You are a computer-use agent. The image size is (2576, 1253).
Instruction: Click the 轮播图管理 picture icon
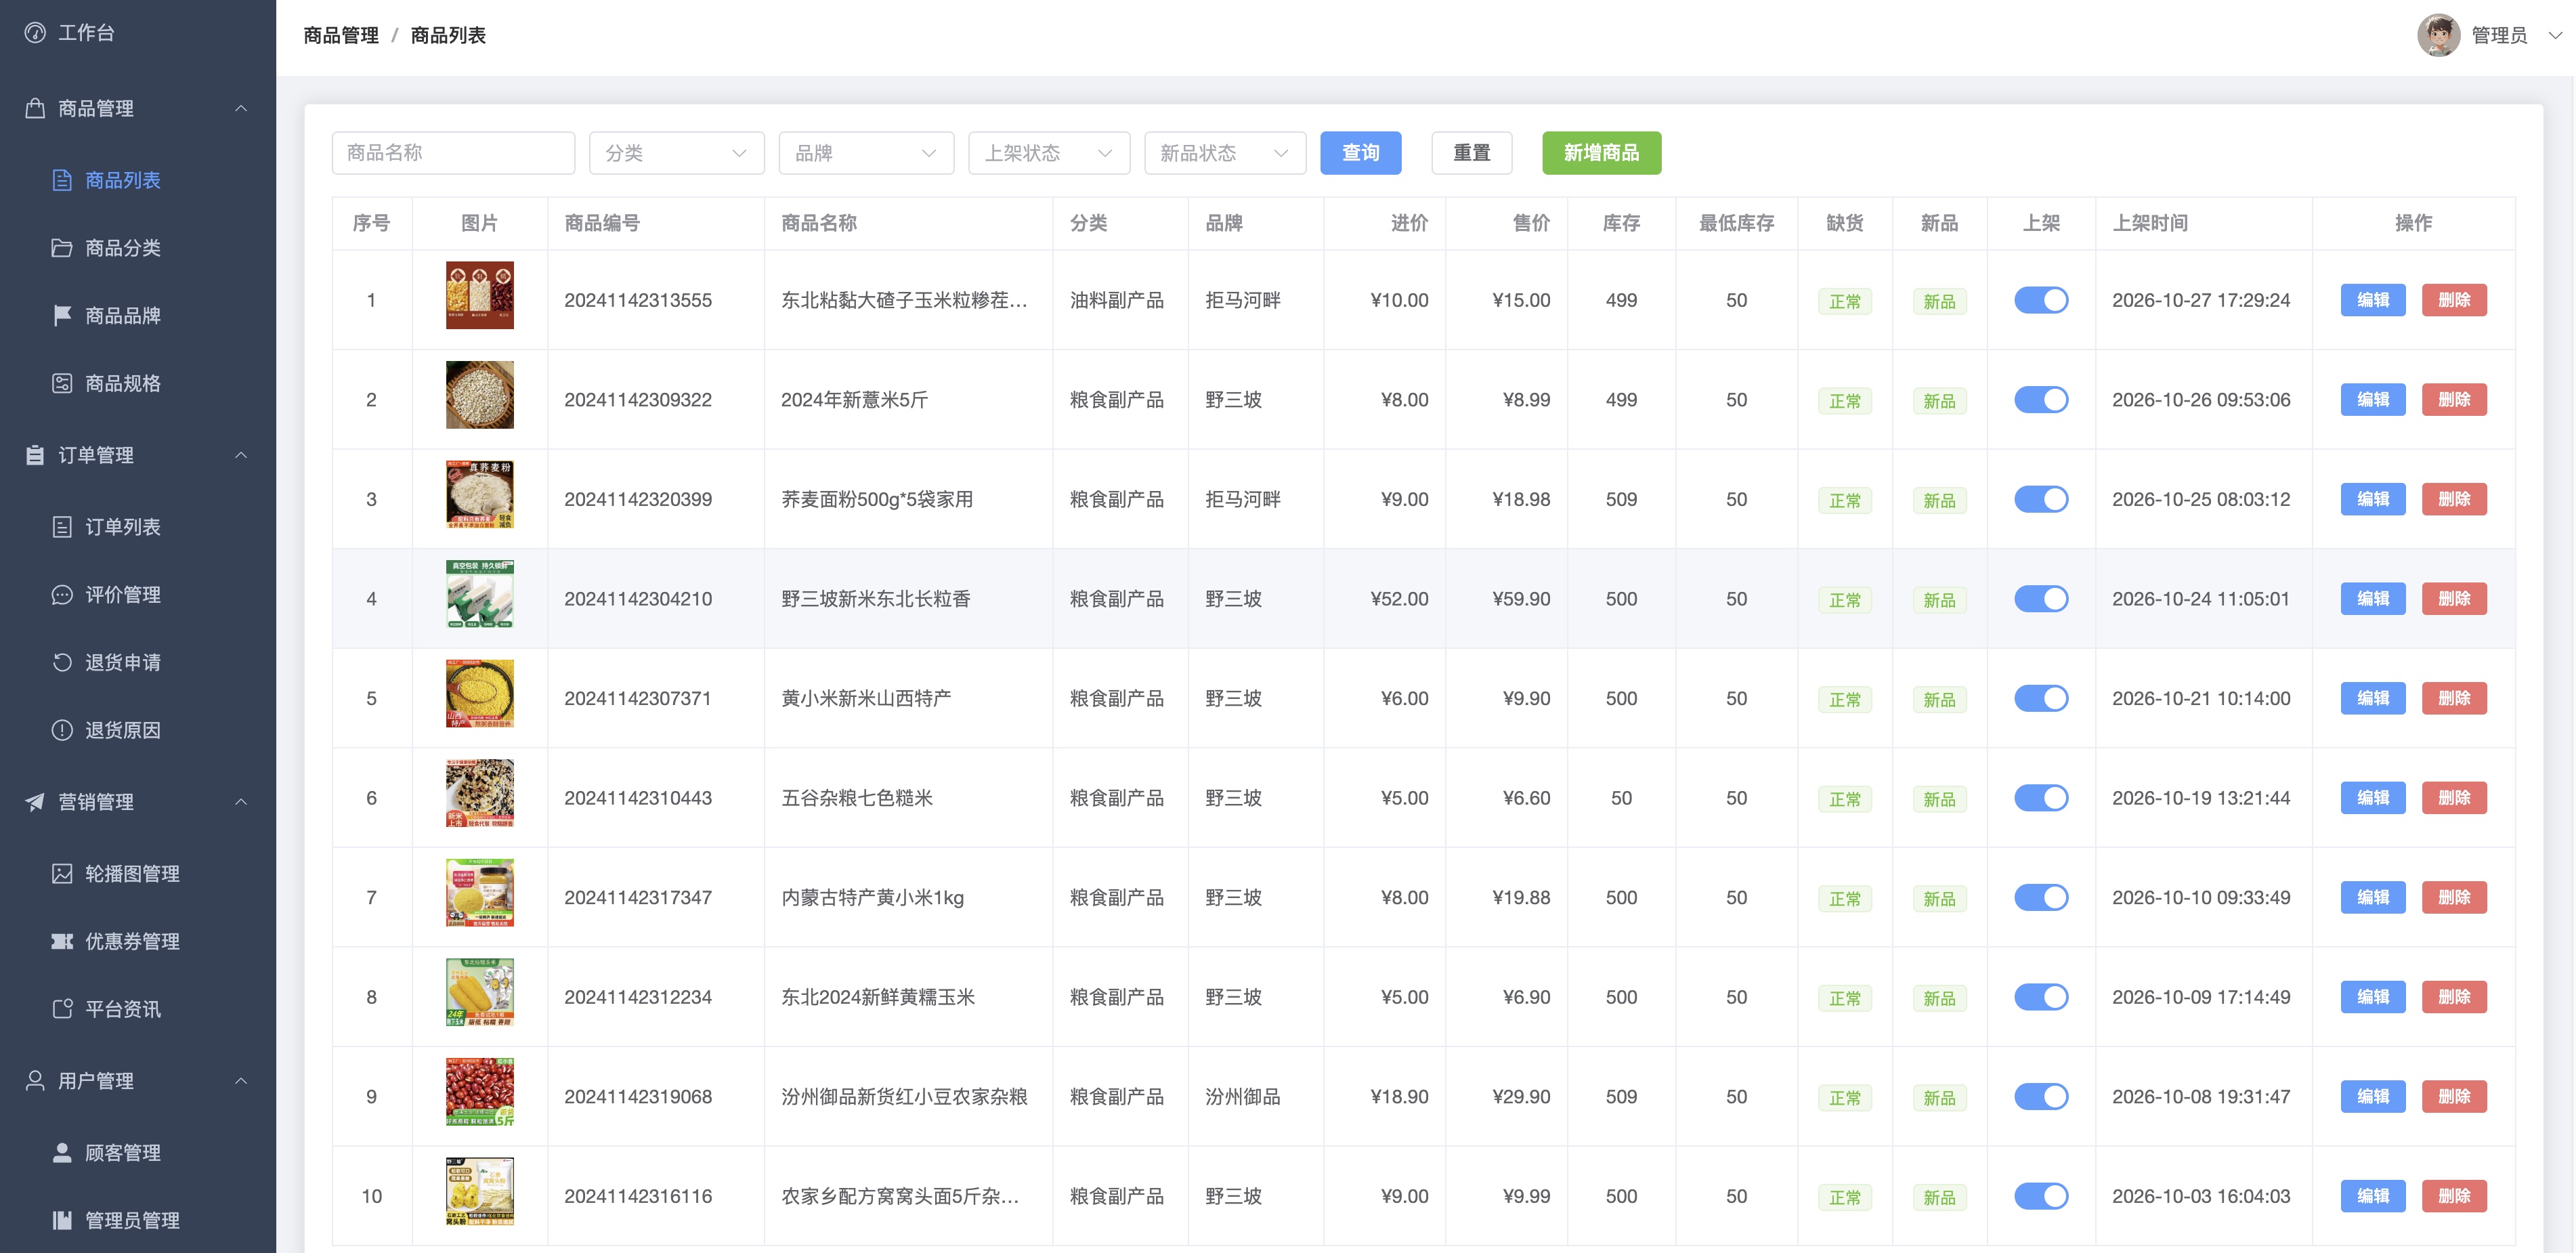tap(62, 874)
